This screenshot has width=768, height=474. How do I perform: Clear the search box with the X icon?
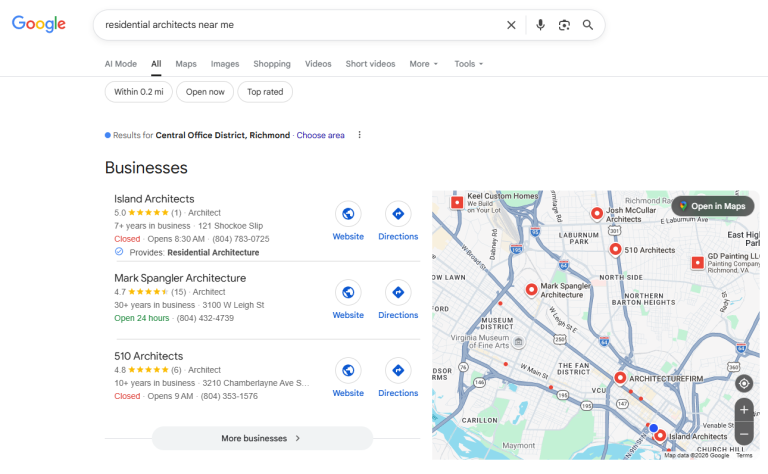tap(511, 25)
